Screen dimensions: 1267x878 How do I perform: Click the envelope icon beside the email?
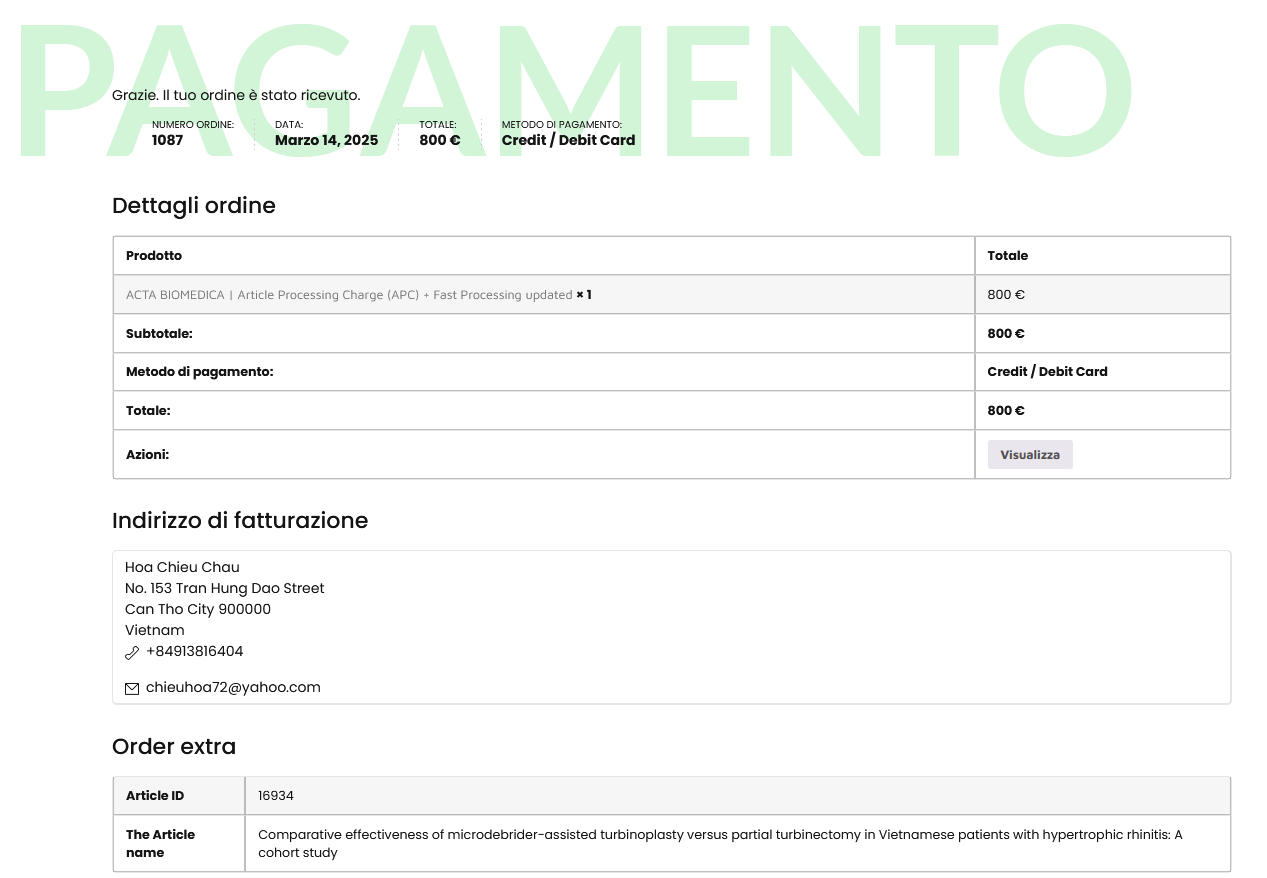132,688
